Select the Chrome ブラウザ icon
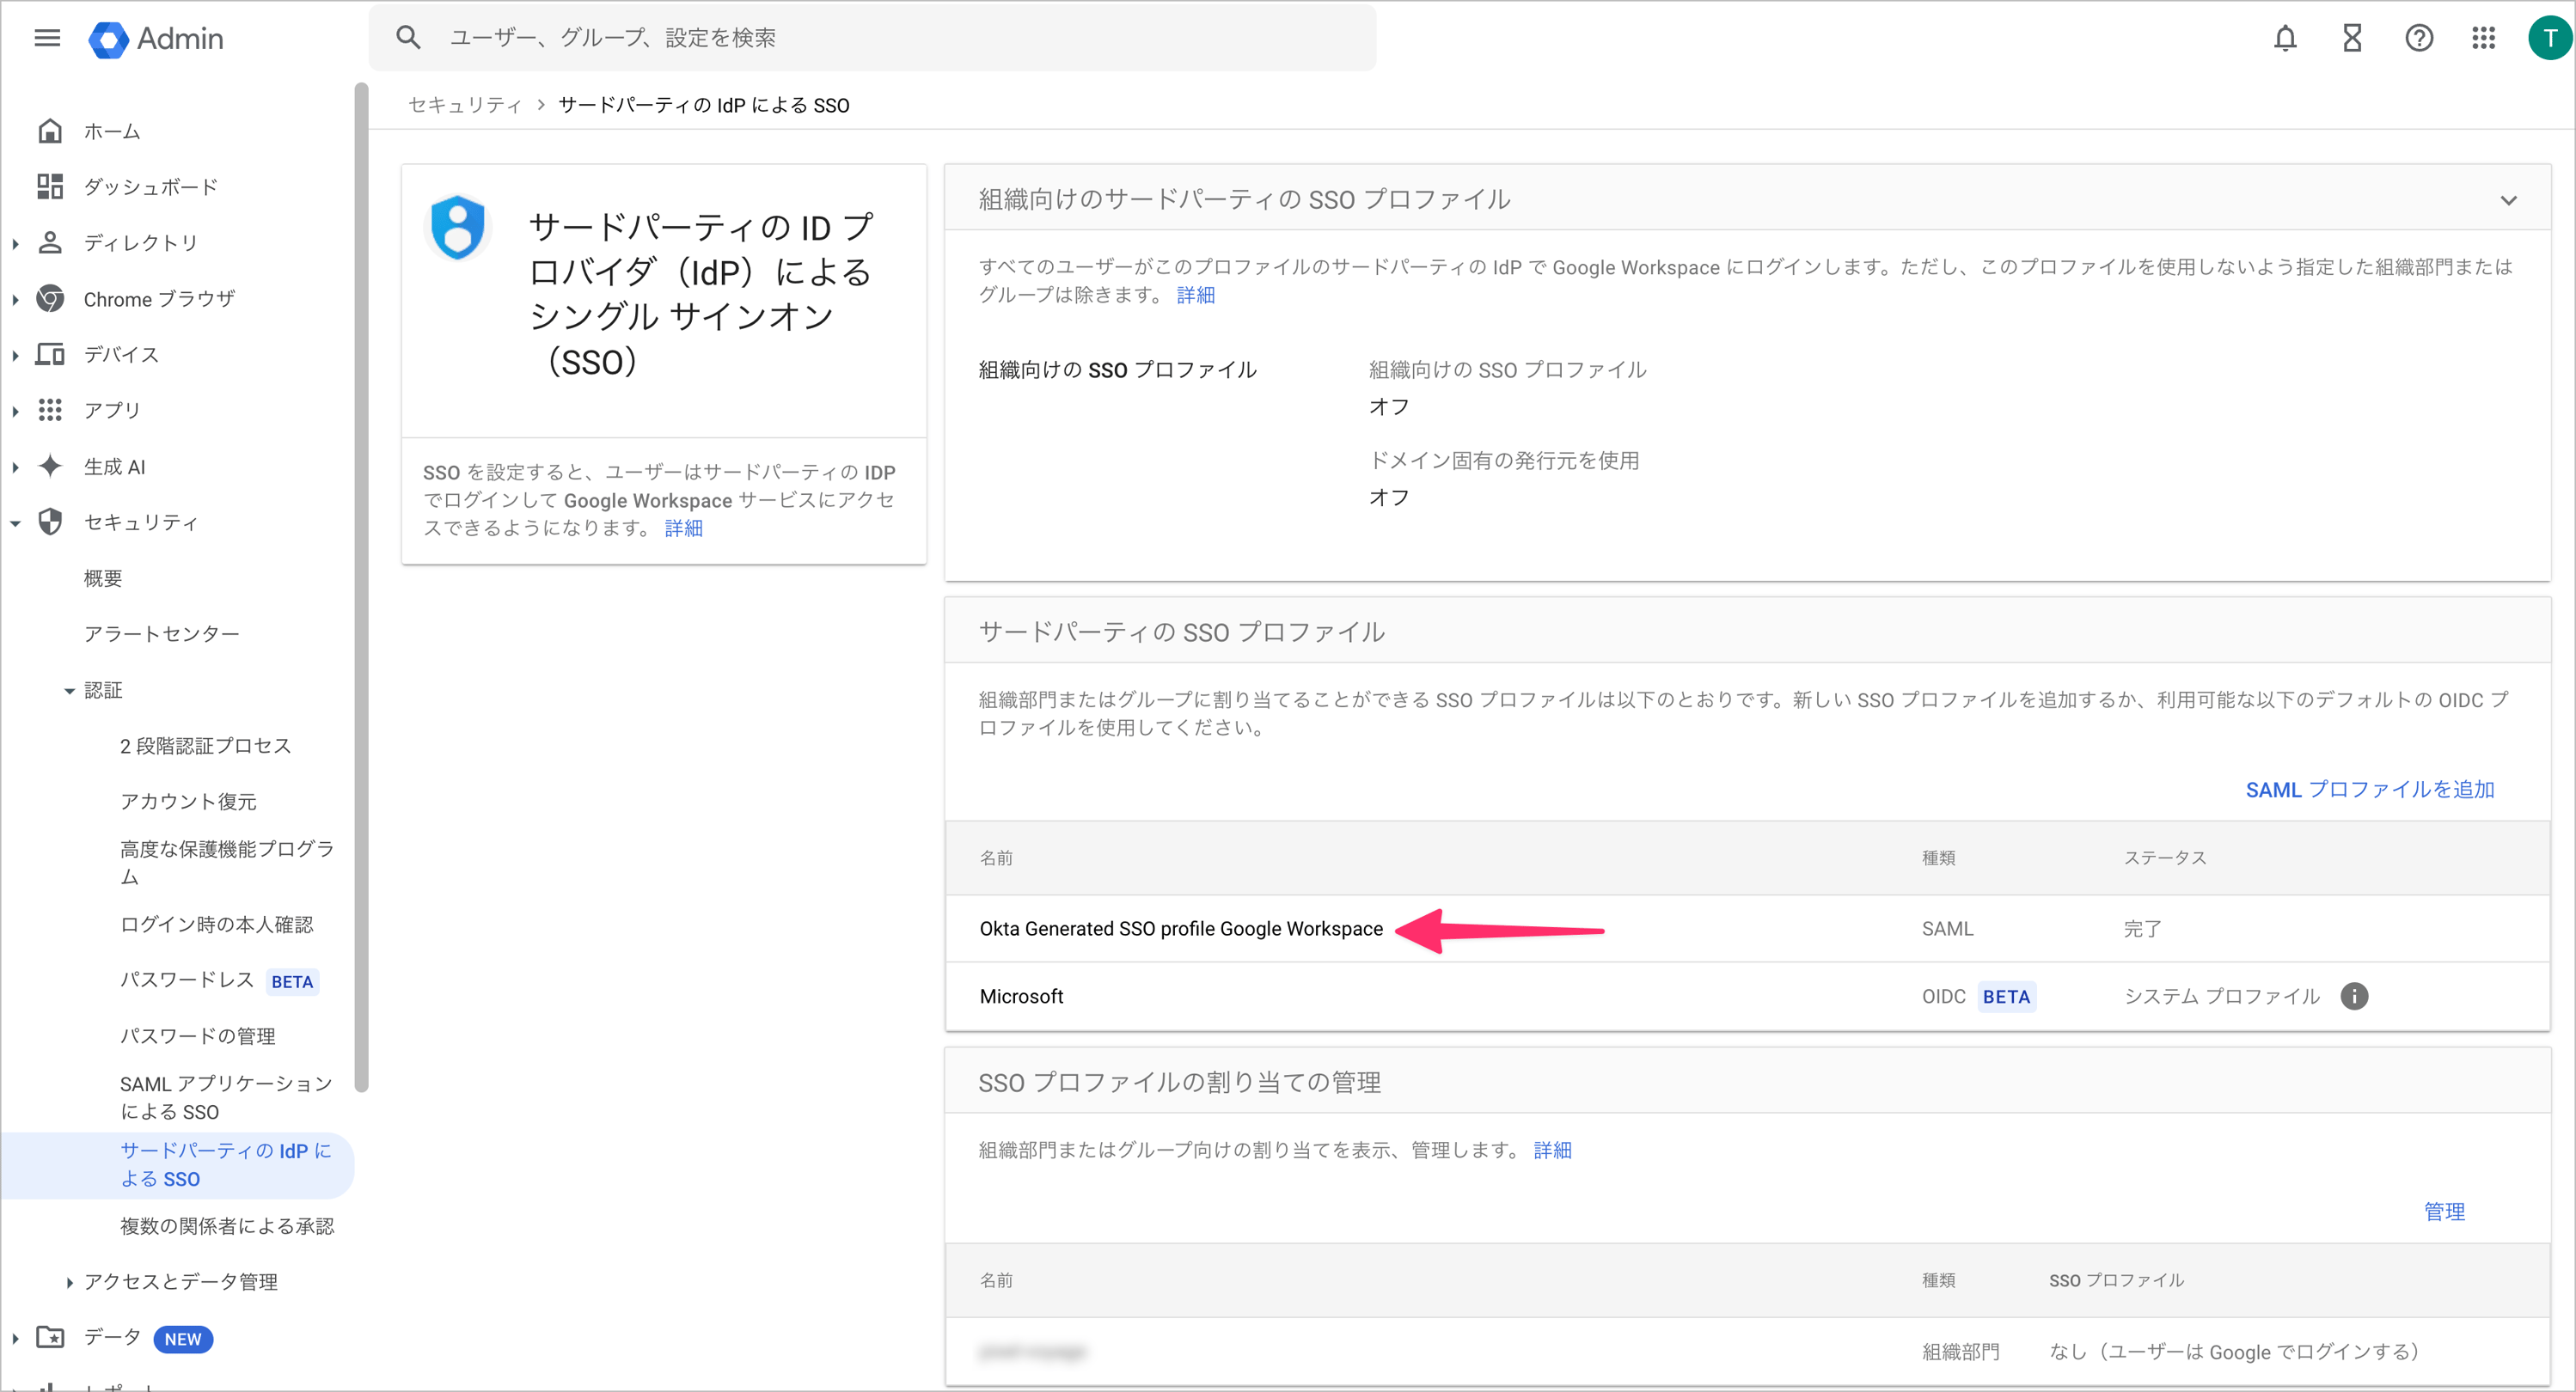Image resolution: width=2576 pixels, height=1392 pixels. 50,298
